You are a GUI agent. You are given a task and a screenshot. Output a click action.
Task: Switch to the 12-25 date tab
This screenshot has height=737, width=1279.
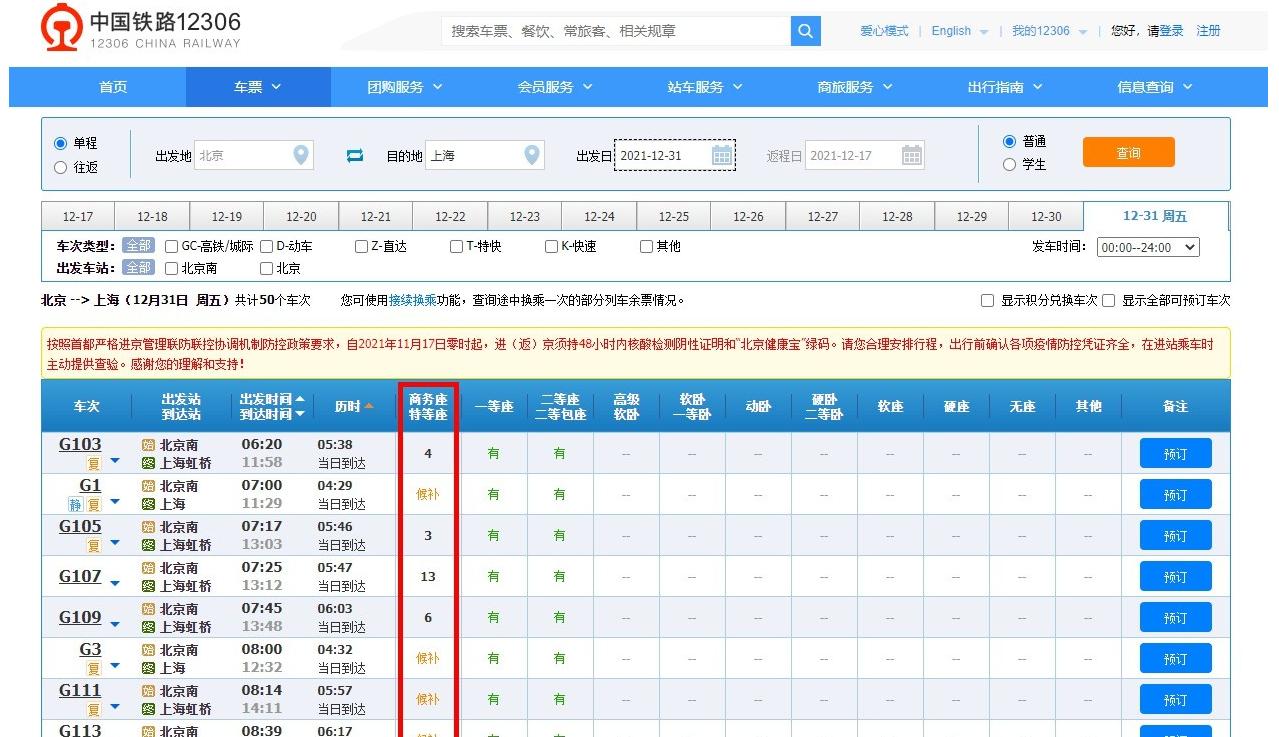(673, 216)
